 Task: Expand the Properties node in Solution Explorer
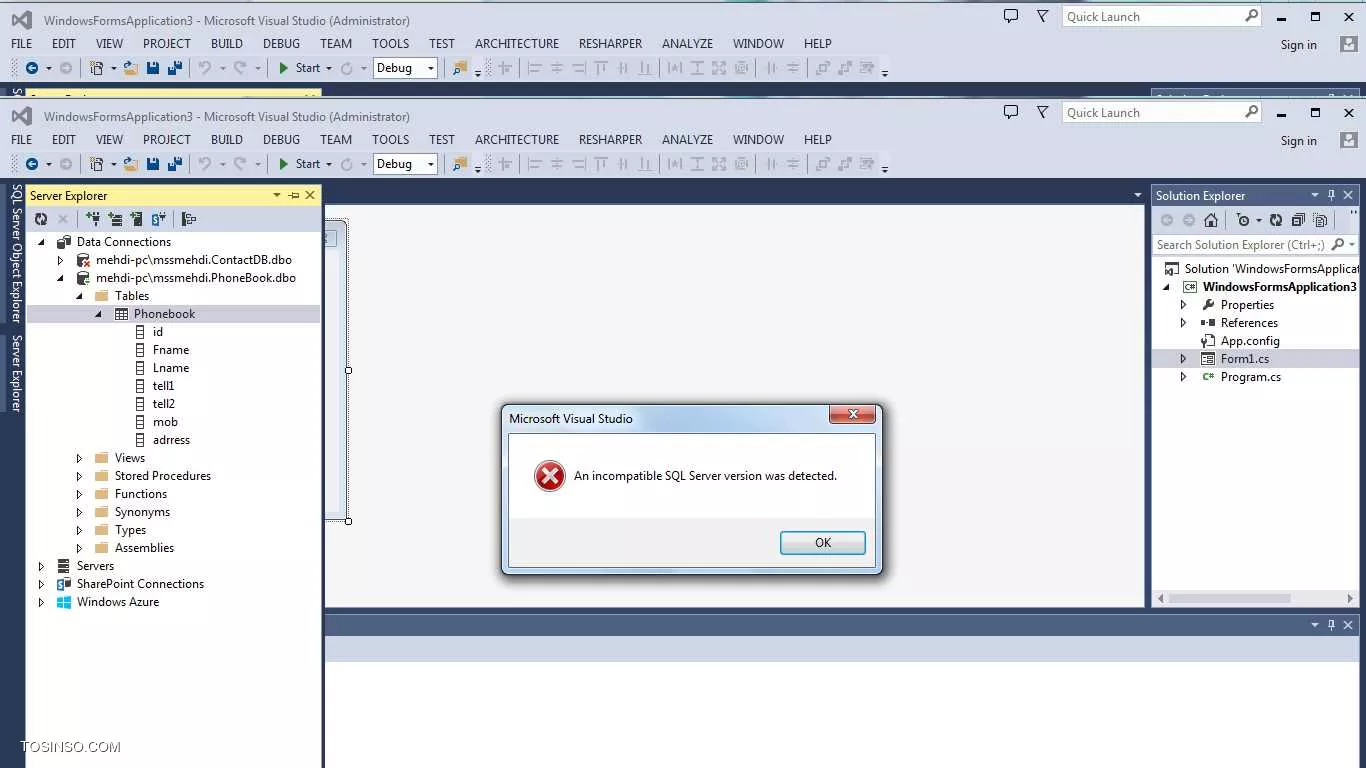click(x=1183, y=305)
